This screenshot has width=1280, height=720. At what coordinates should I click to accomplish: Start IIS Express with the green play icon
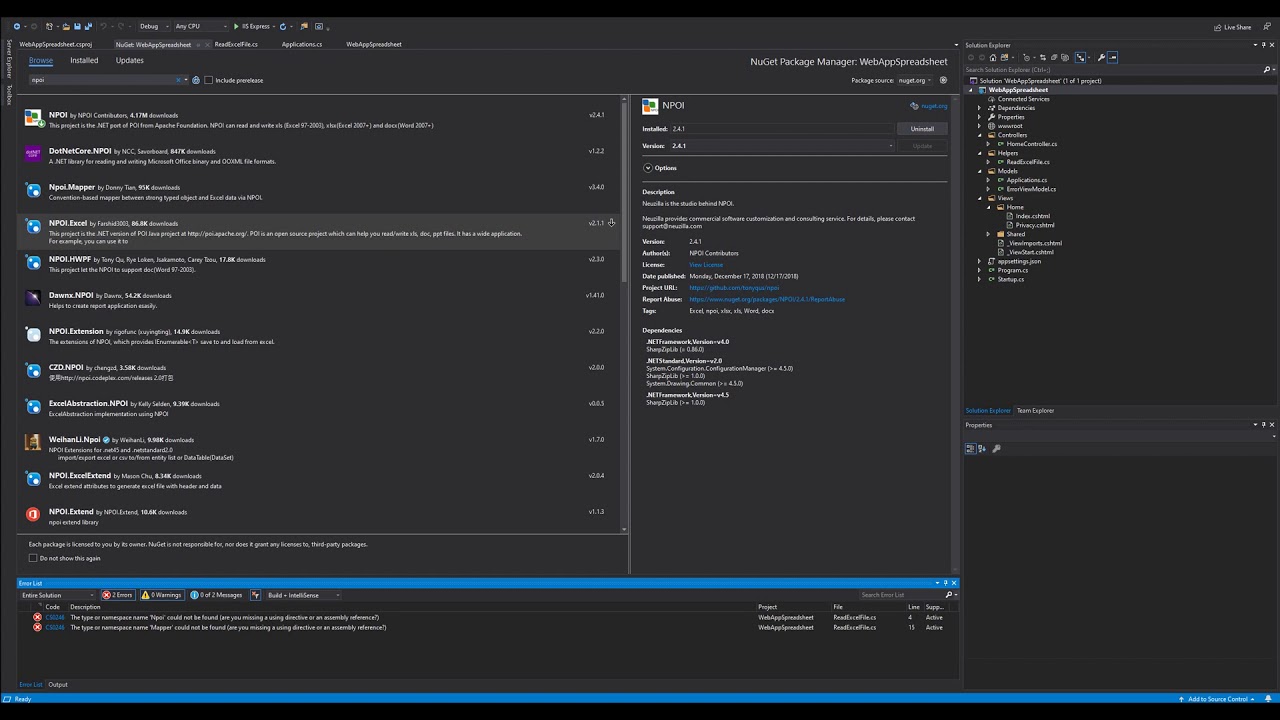coord(236,26)
